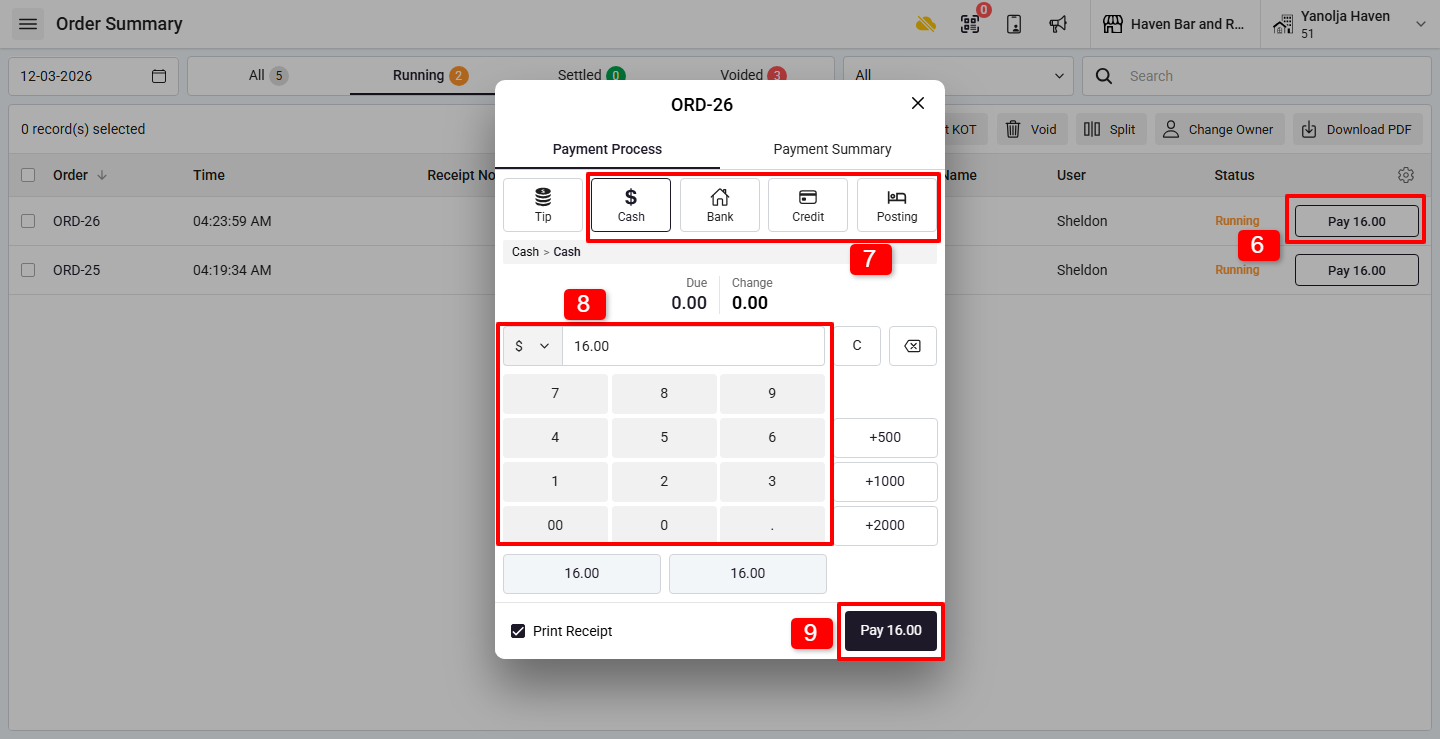Switch to Payment Process tab
This screenshot has width=1440, height=739.
(607, 149)
